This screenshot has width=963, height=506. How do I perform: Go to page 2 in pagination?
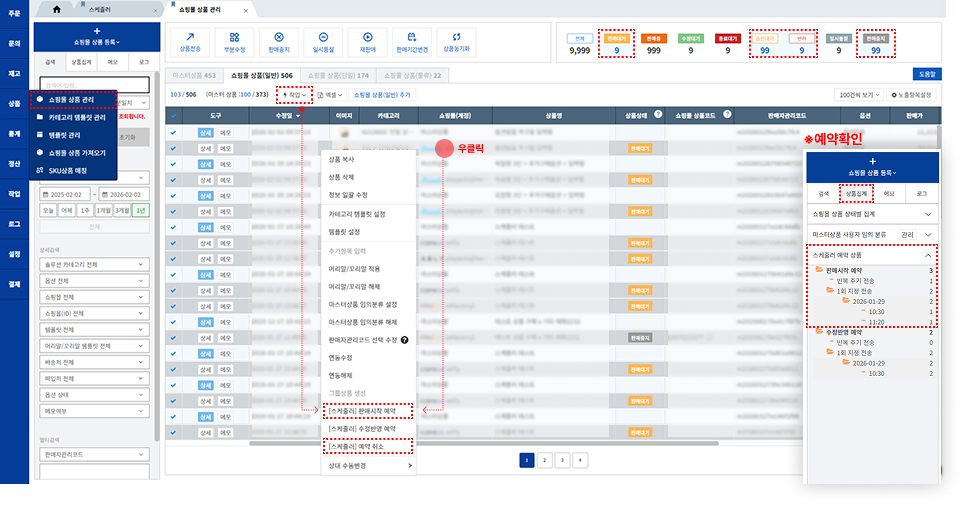pyautogui.click(x=543, y=460)
